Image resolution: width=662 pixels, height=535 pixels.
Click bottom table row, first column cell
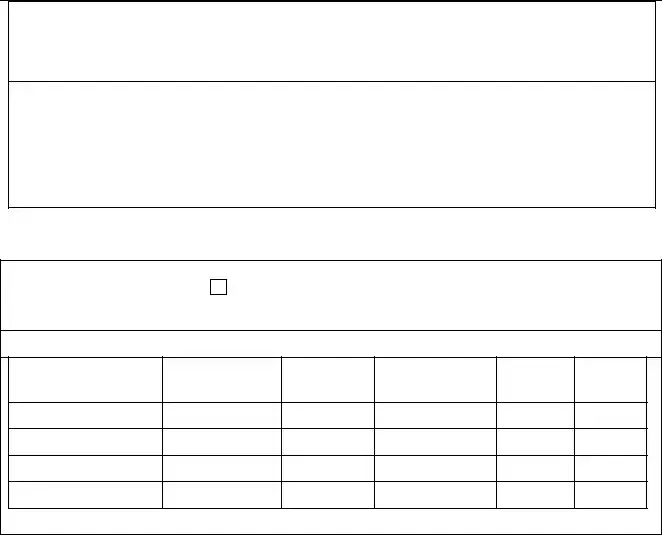click(85, 495)
